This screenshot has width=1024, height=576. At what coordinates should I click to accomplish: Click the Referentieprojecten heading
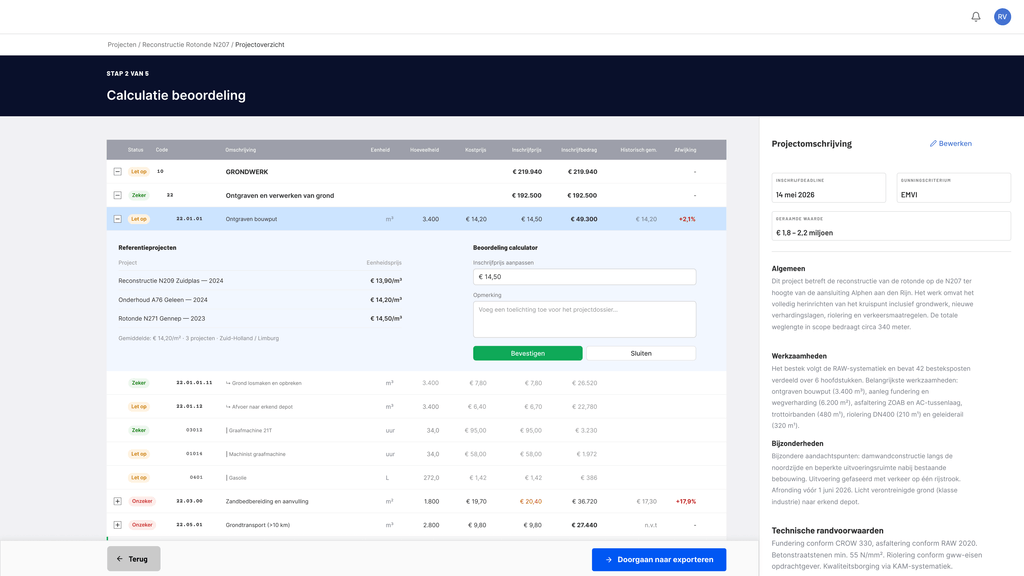coord(147,248)
